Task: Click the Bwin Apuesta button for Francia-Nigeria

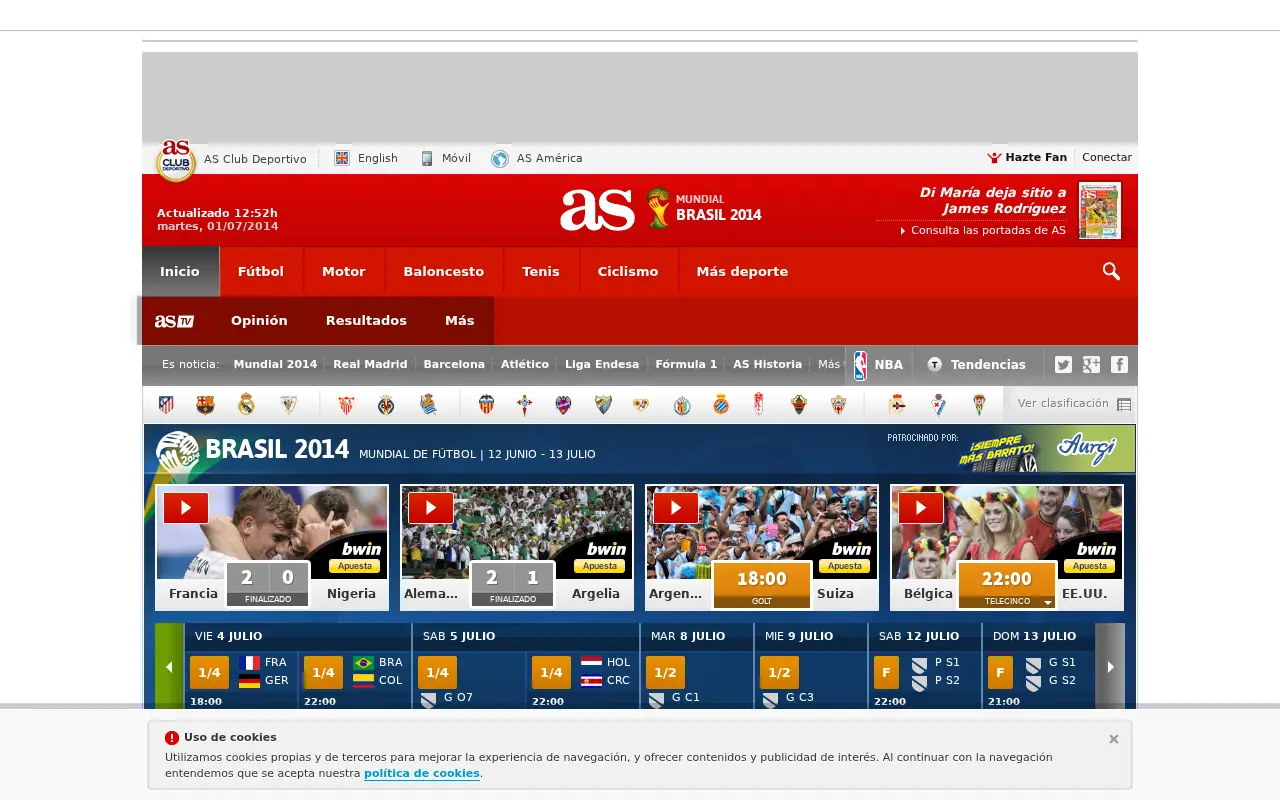Action: point(355,566)
